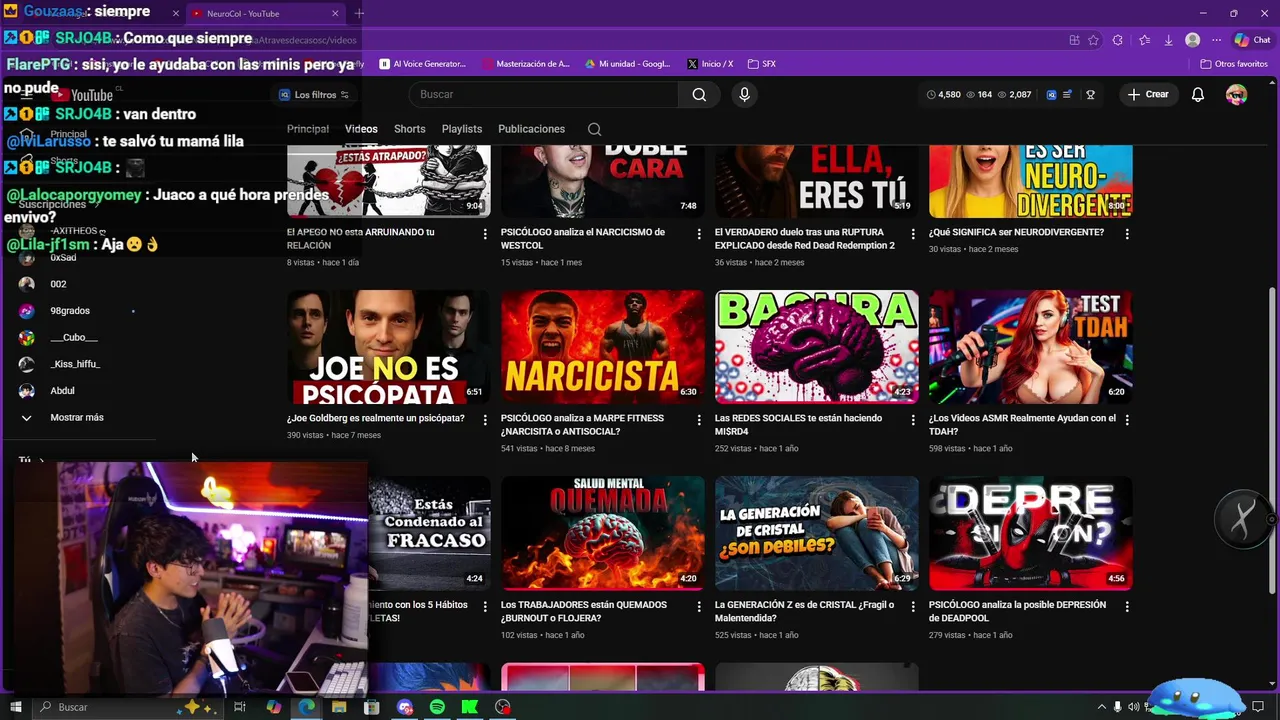Play the GENERACIÓN DE CRISTAL thumbnail

817,533
